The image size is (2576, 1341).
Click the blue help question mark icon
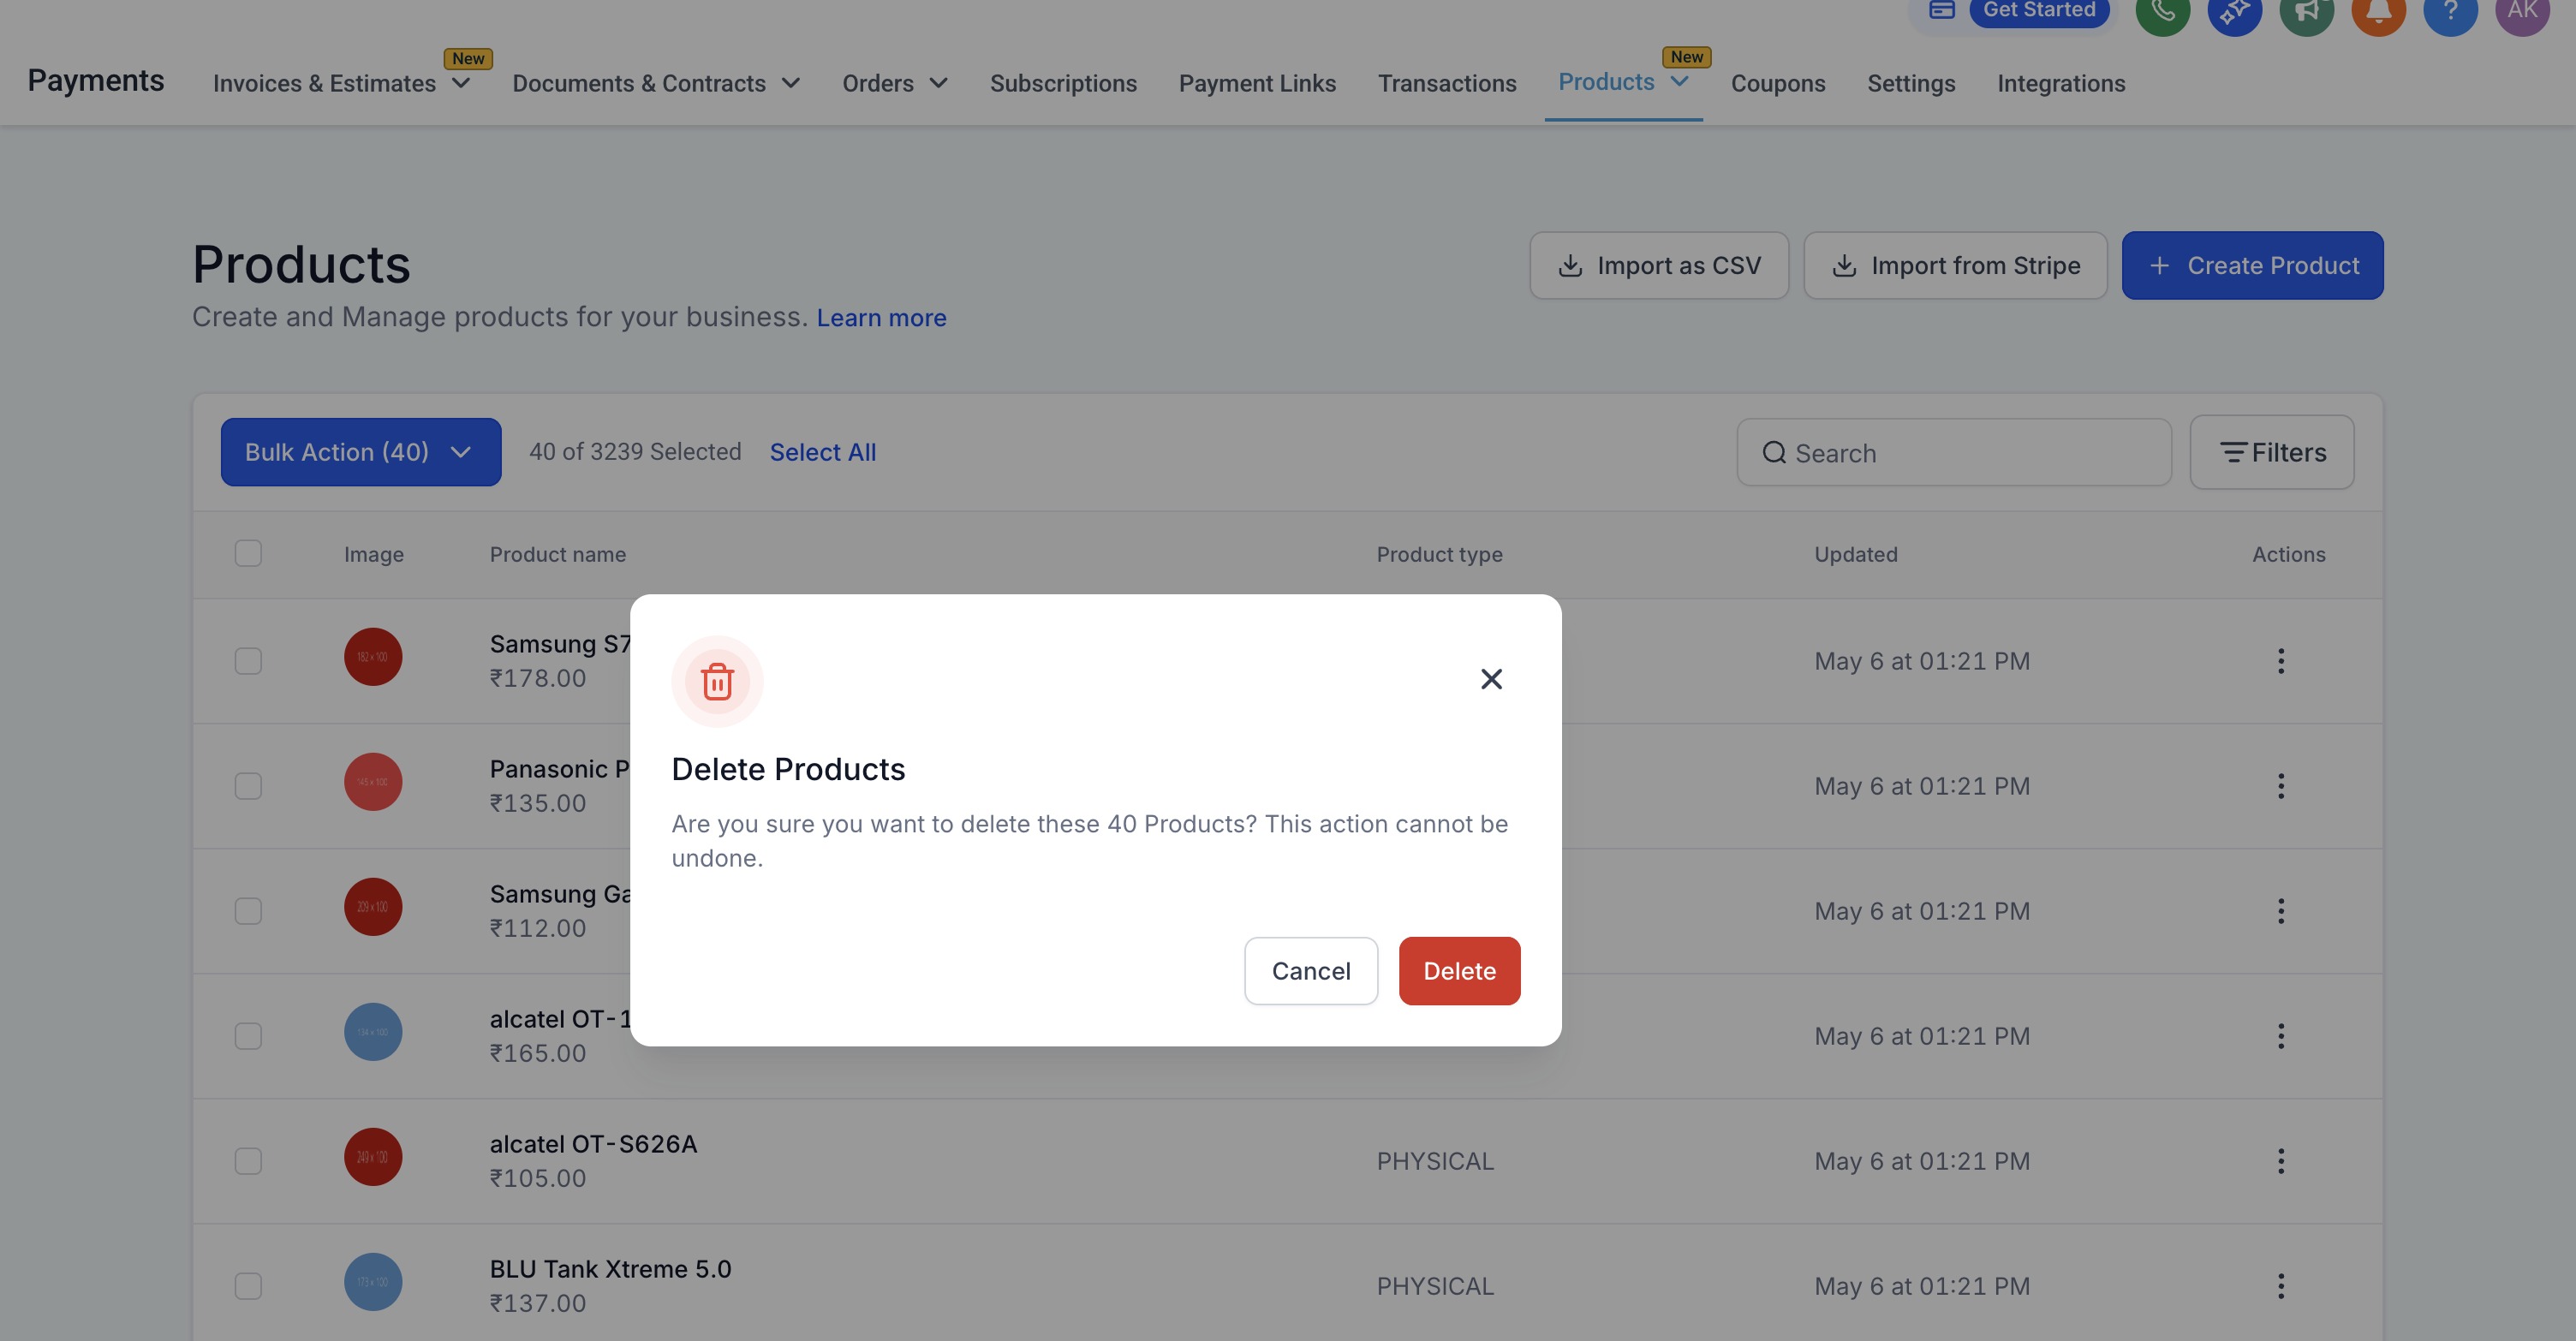(2450, 12)
